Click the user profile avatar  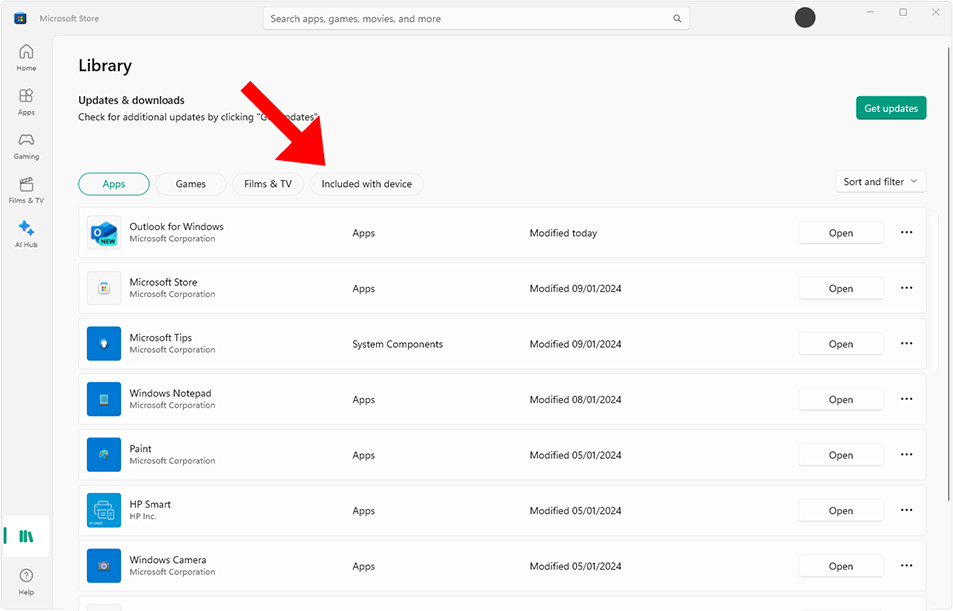pyautogui.click(x=804, y=18)
